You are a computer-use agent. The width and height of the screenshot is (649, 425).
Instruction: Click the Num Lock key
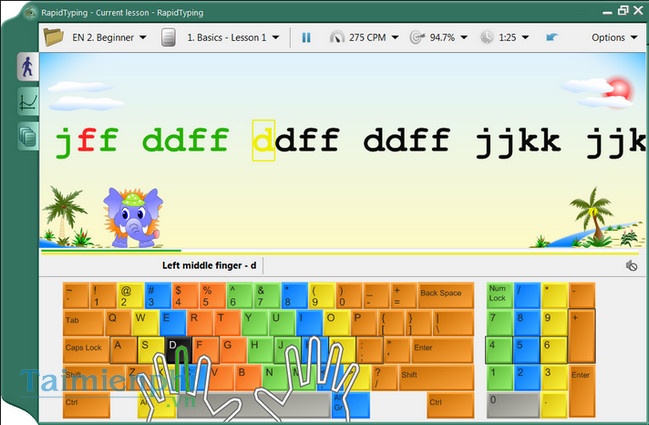click(x=500, y=295)
